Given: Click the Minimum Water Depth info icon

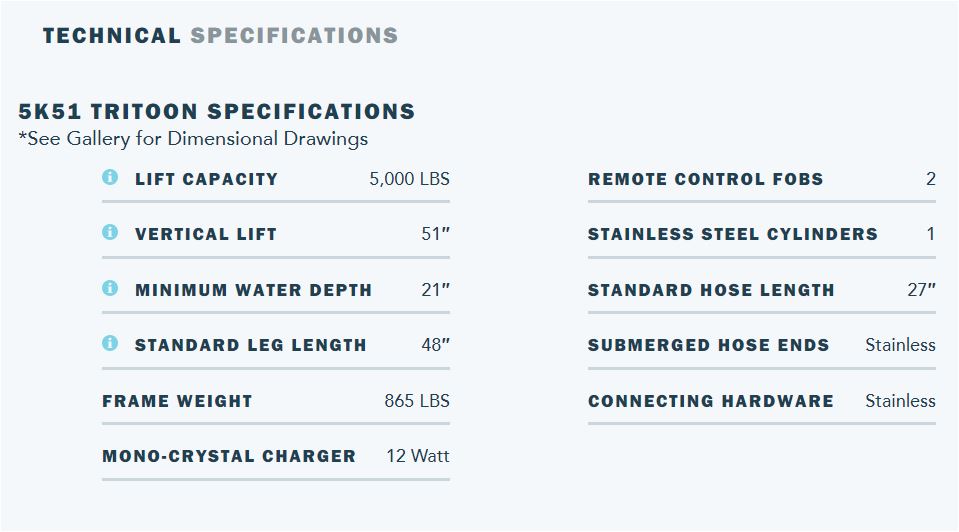Looking at the screenshot, I should (x=110, y=289).
